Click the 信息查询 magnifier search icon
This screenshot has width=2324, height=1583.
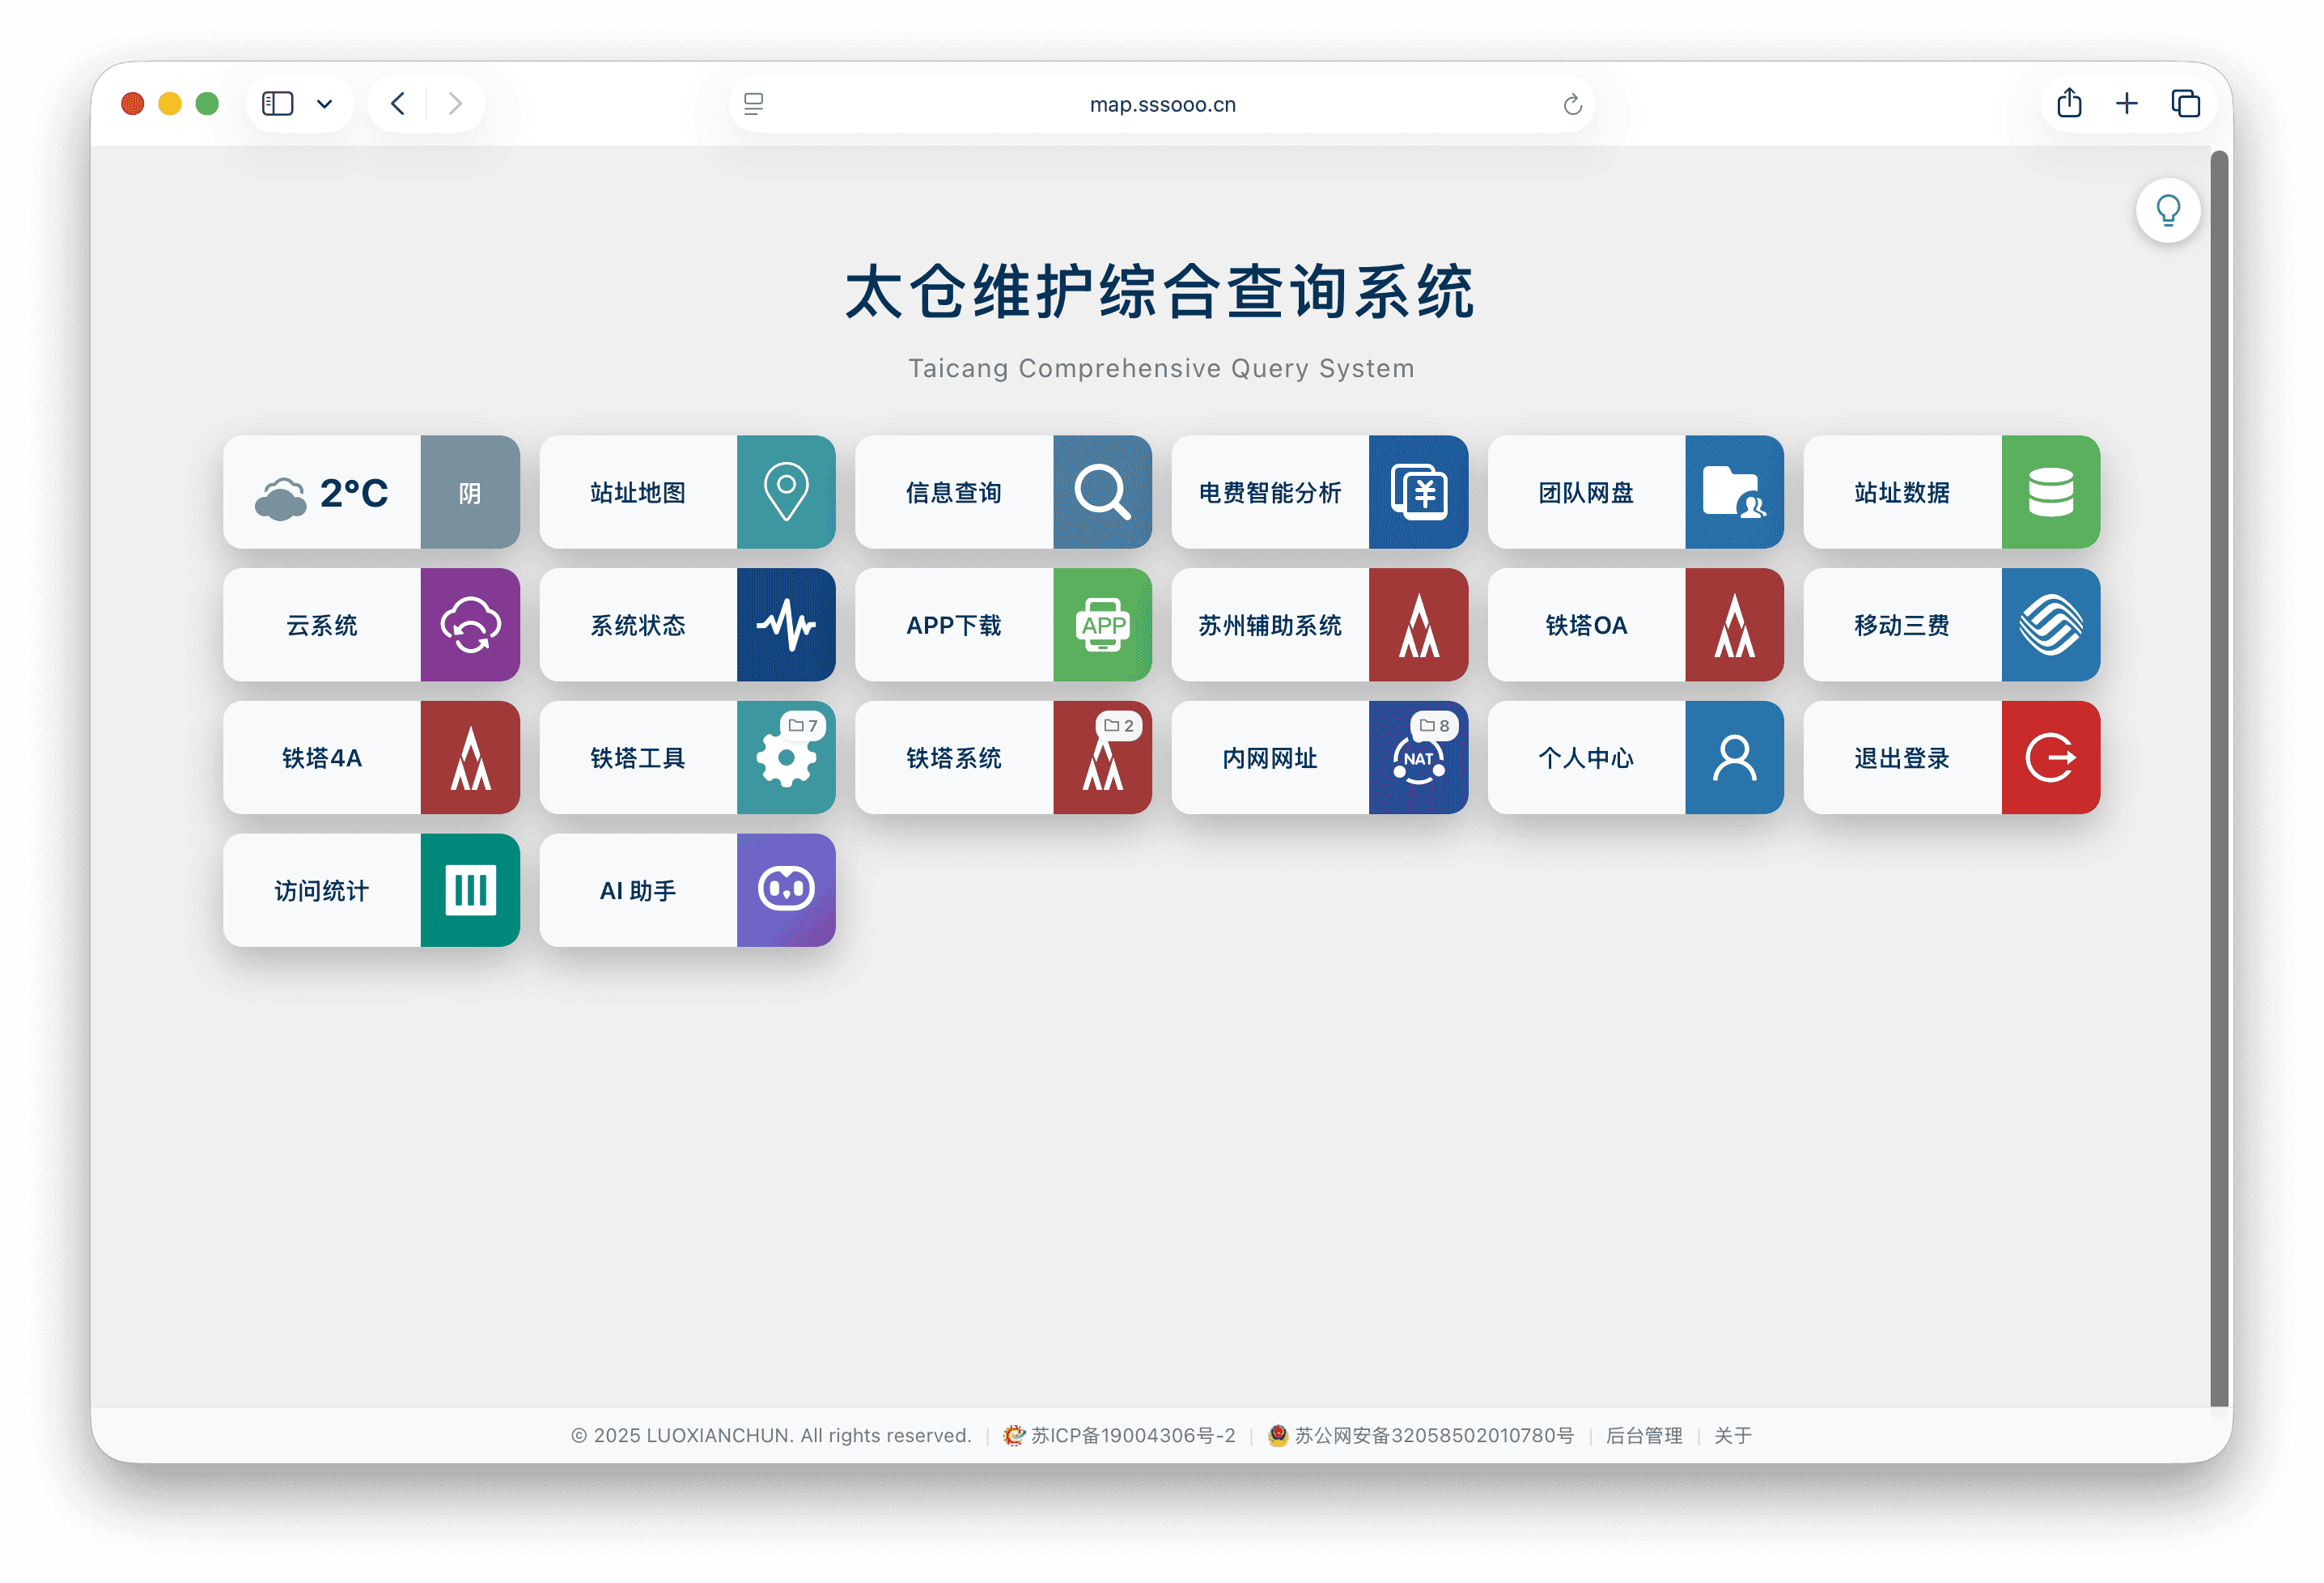pyautogui.click(x=1102, y=492)
